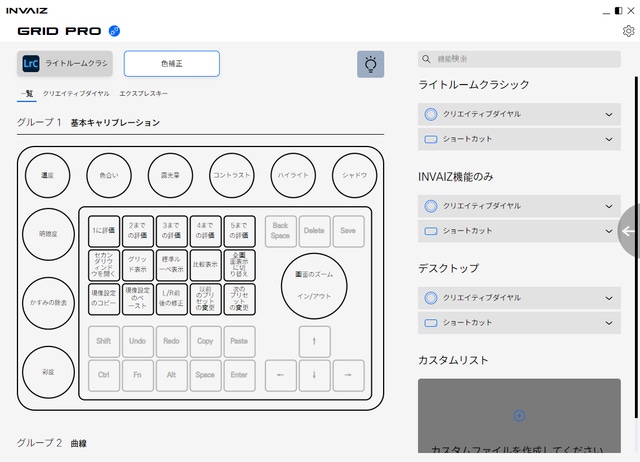Select the グリッド表示 key
The height and width of the screenshot is (462, 640).
point(138,265)
